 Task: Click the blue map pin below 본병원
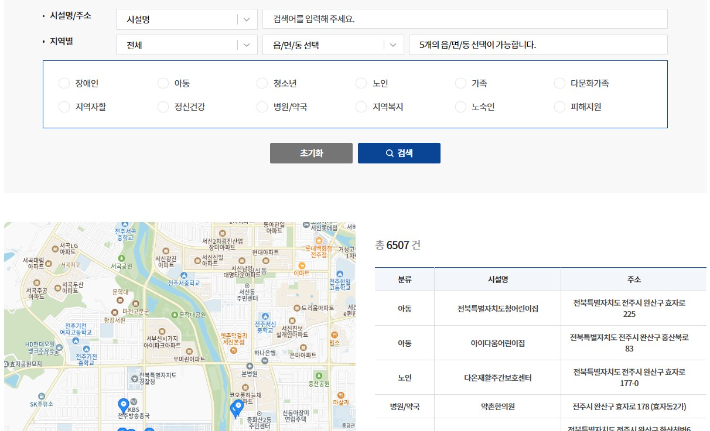[236, 408]
